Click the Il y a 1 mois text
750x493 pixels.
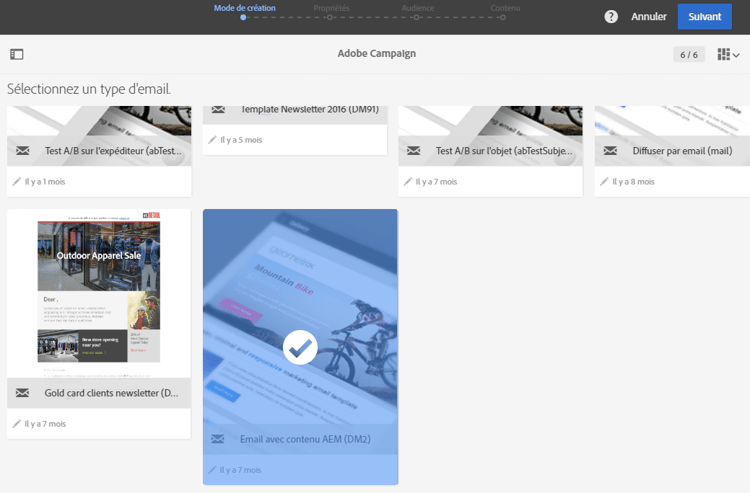(45, 182)
